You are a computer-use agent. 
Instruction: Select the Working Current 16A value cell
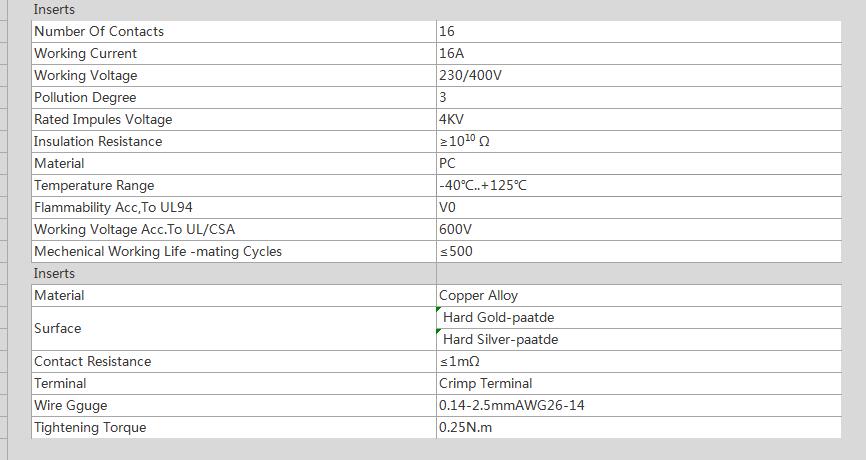pyautogui.click(x=638, y=54)
